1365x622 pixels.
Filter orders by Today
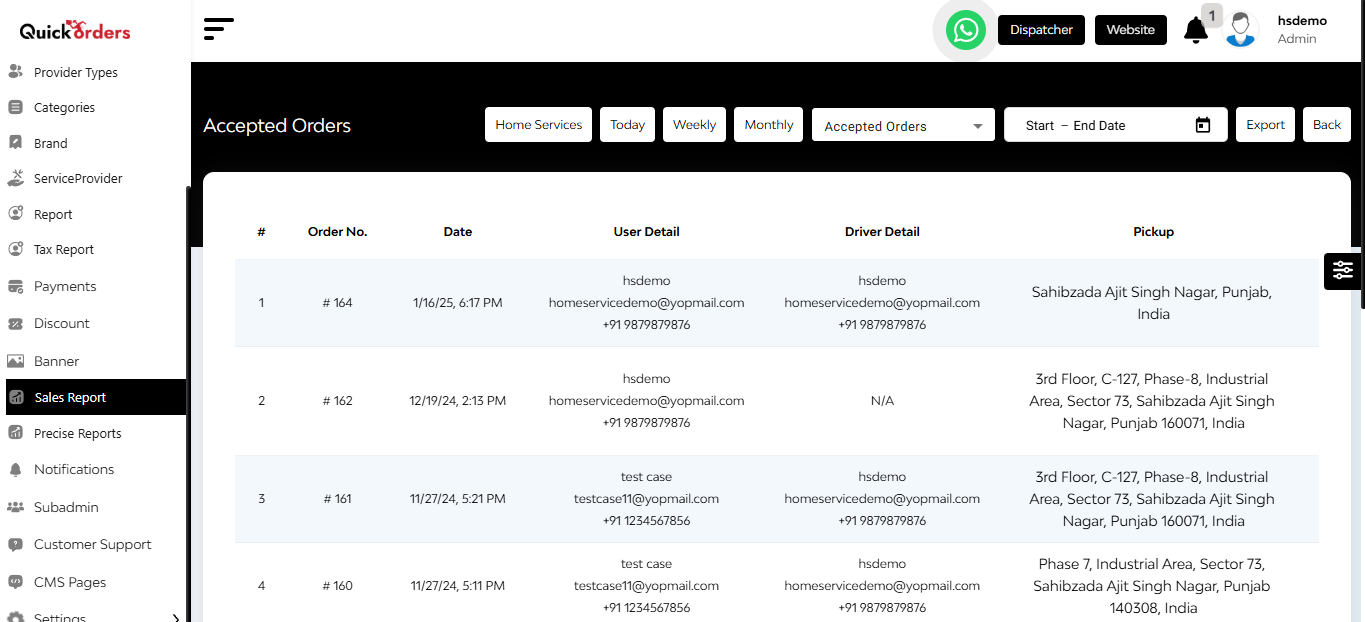(x=628, y=125)
